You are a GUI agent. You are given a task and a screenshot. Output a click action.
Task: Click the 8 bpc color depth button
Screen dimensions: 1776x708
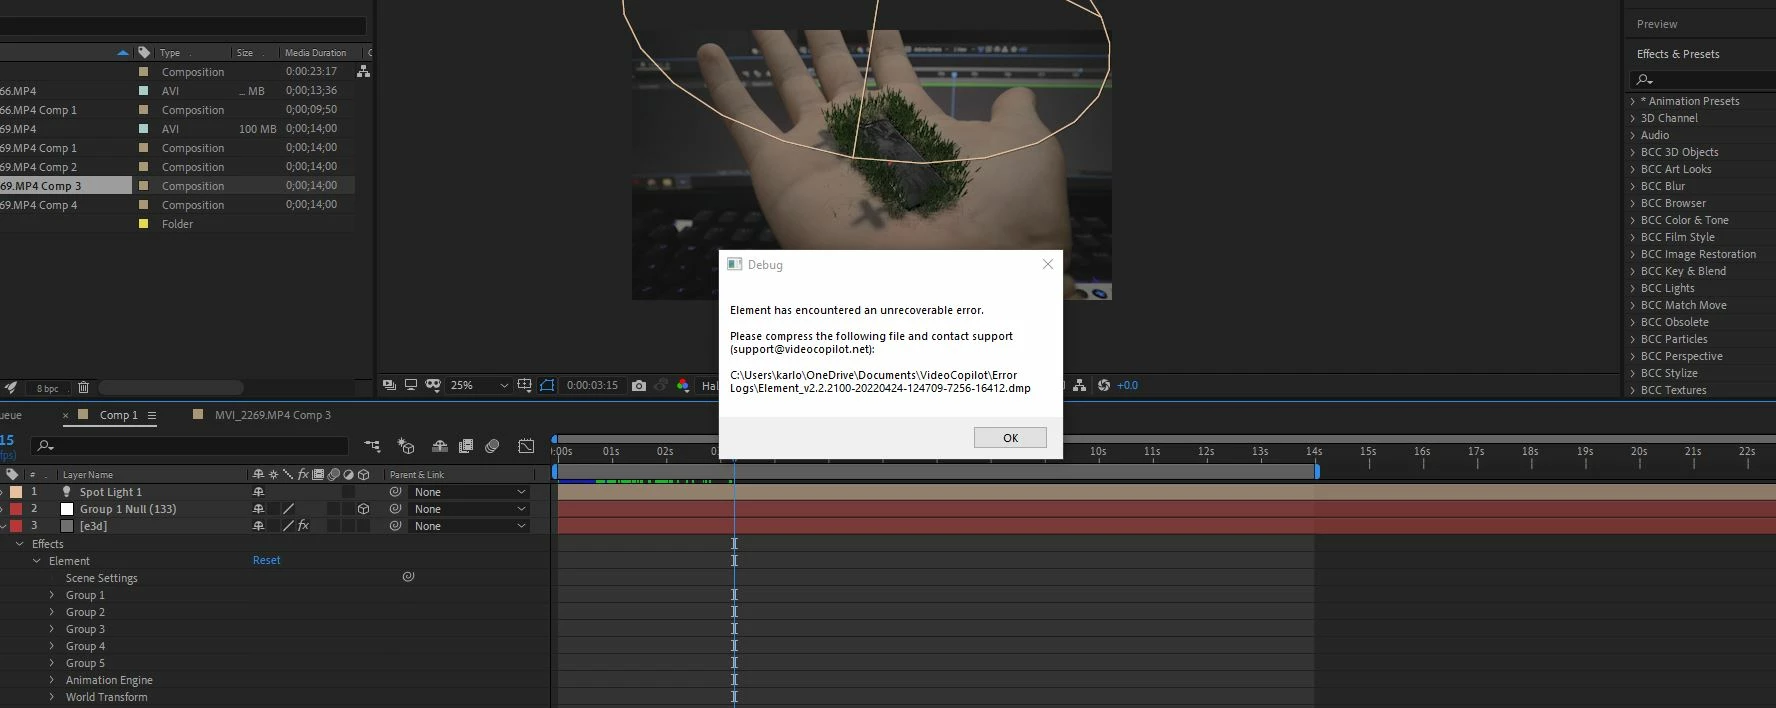tap(47, 388)
